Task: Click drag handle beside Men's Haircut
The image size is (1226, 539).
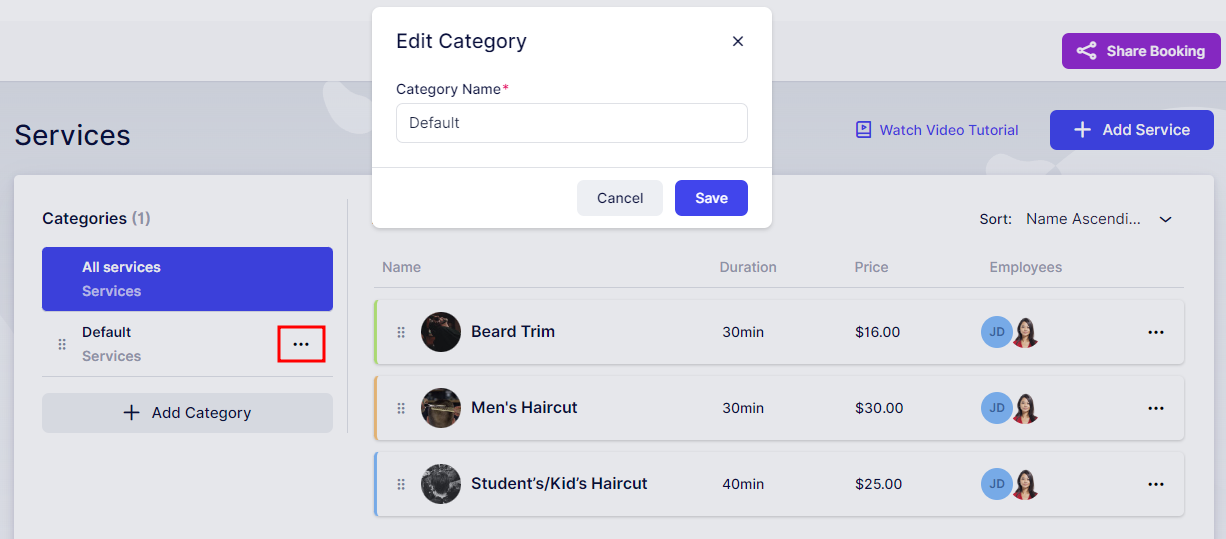Action: point(401,408)
